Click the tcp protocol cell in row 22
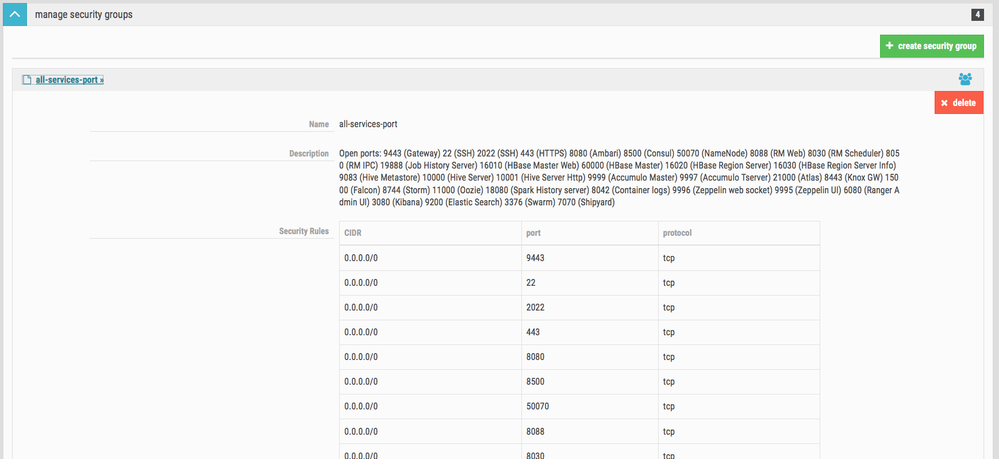This screenshot has height=459, width=999. [739, 283]
